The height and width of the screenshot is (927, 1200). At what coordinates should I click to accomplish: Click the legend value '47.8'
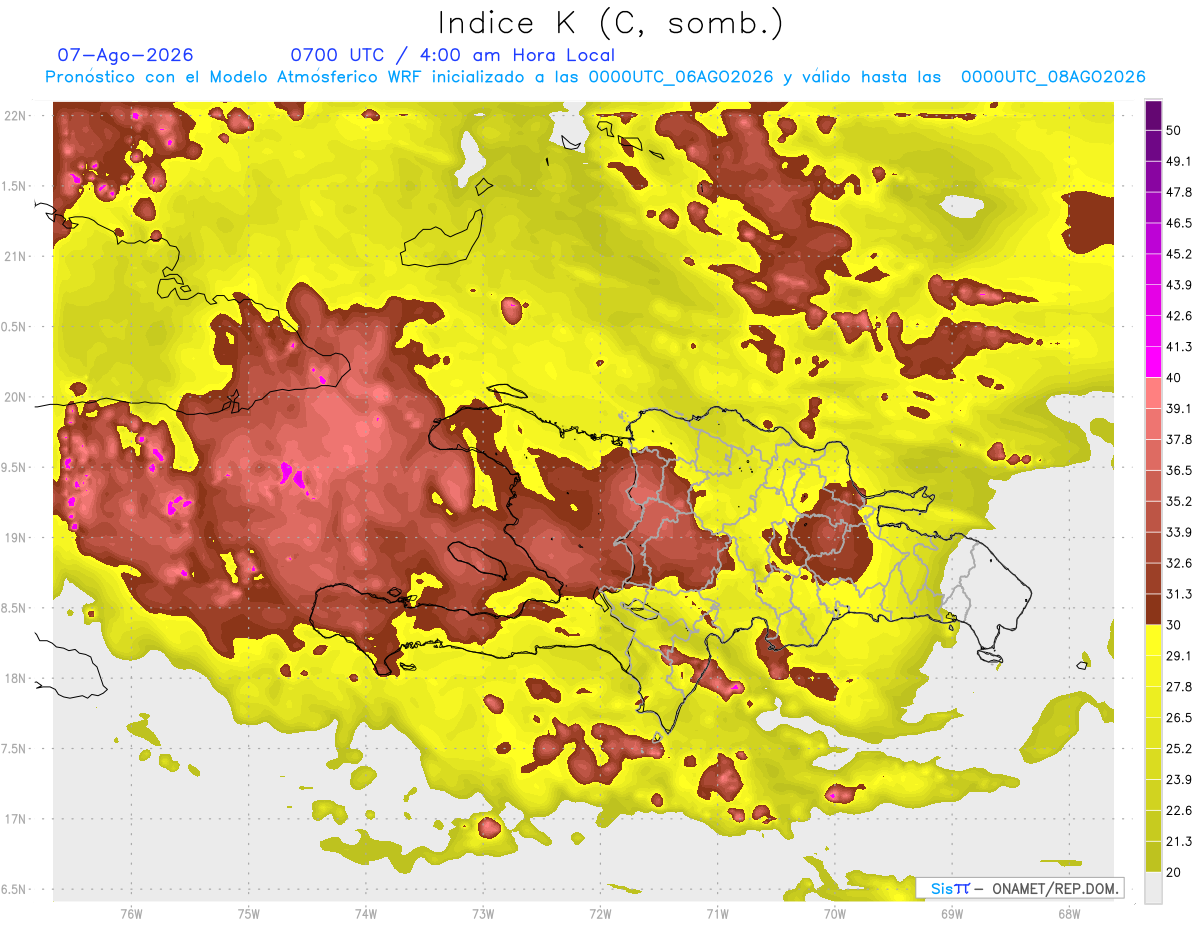(1179, 192)
